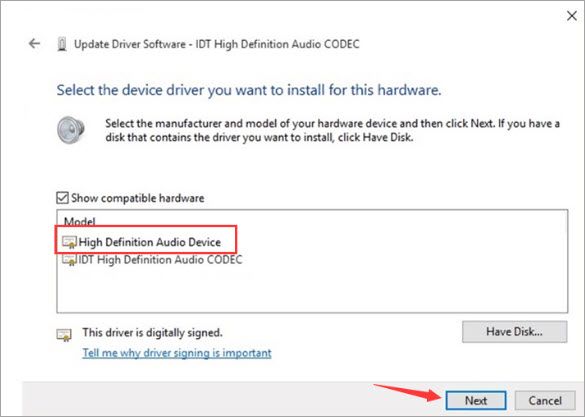Go back using the left arrow

(x=34, y=44)
